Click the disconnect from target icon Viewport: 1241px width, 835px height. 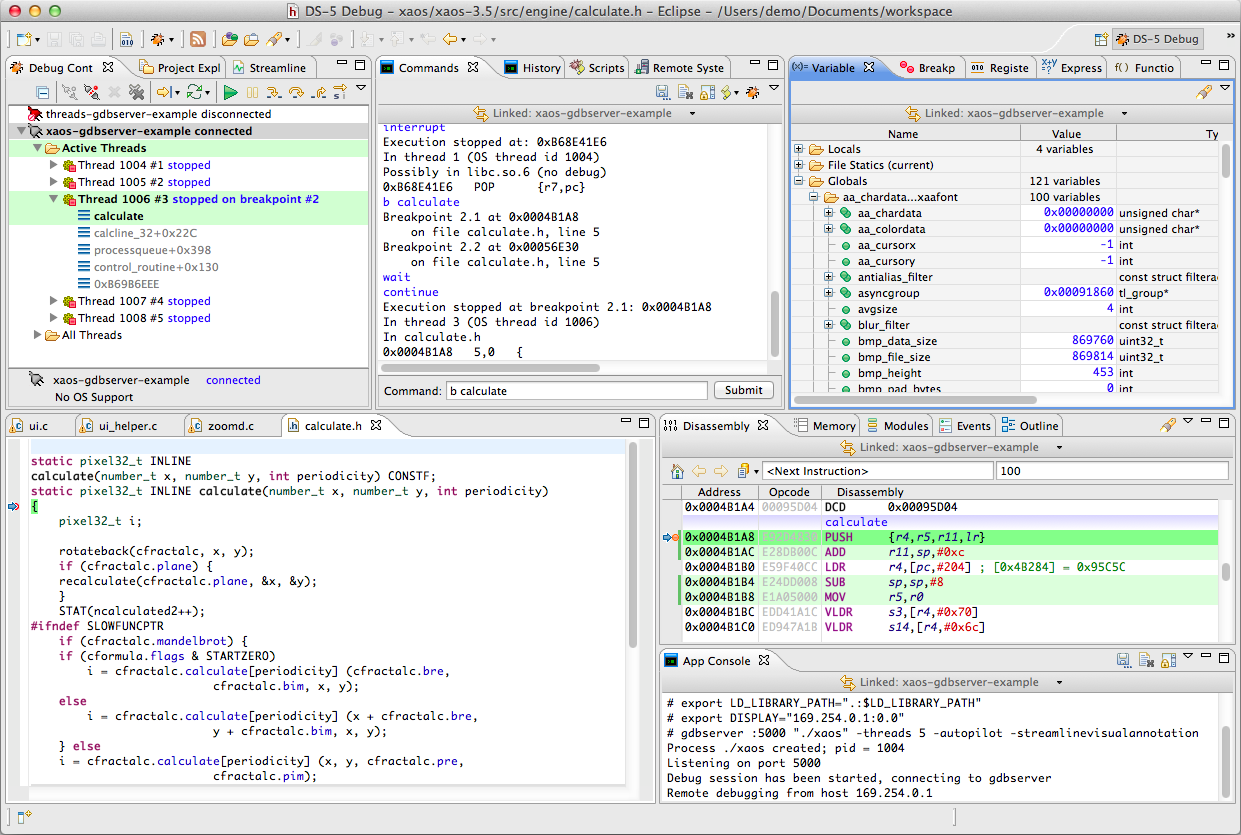pyautogui.click(x=90, y=90)
